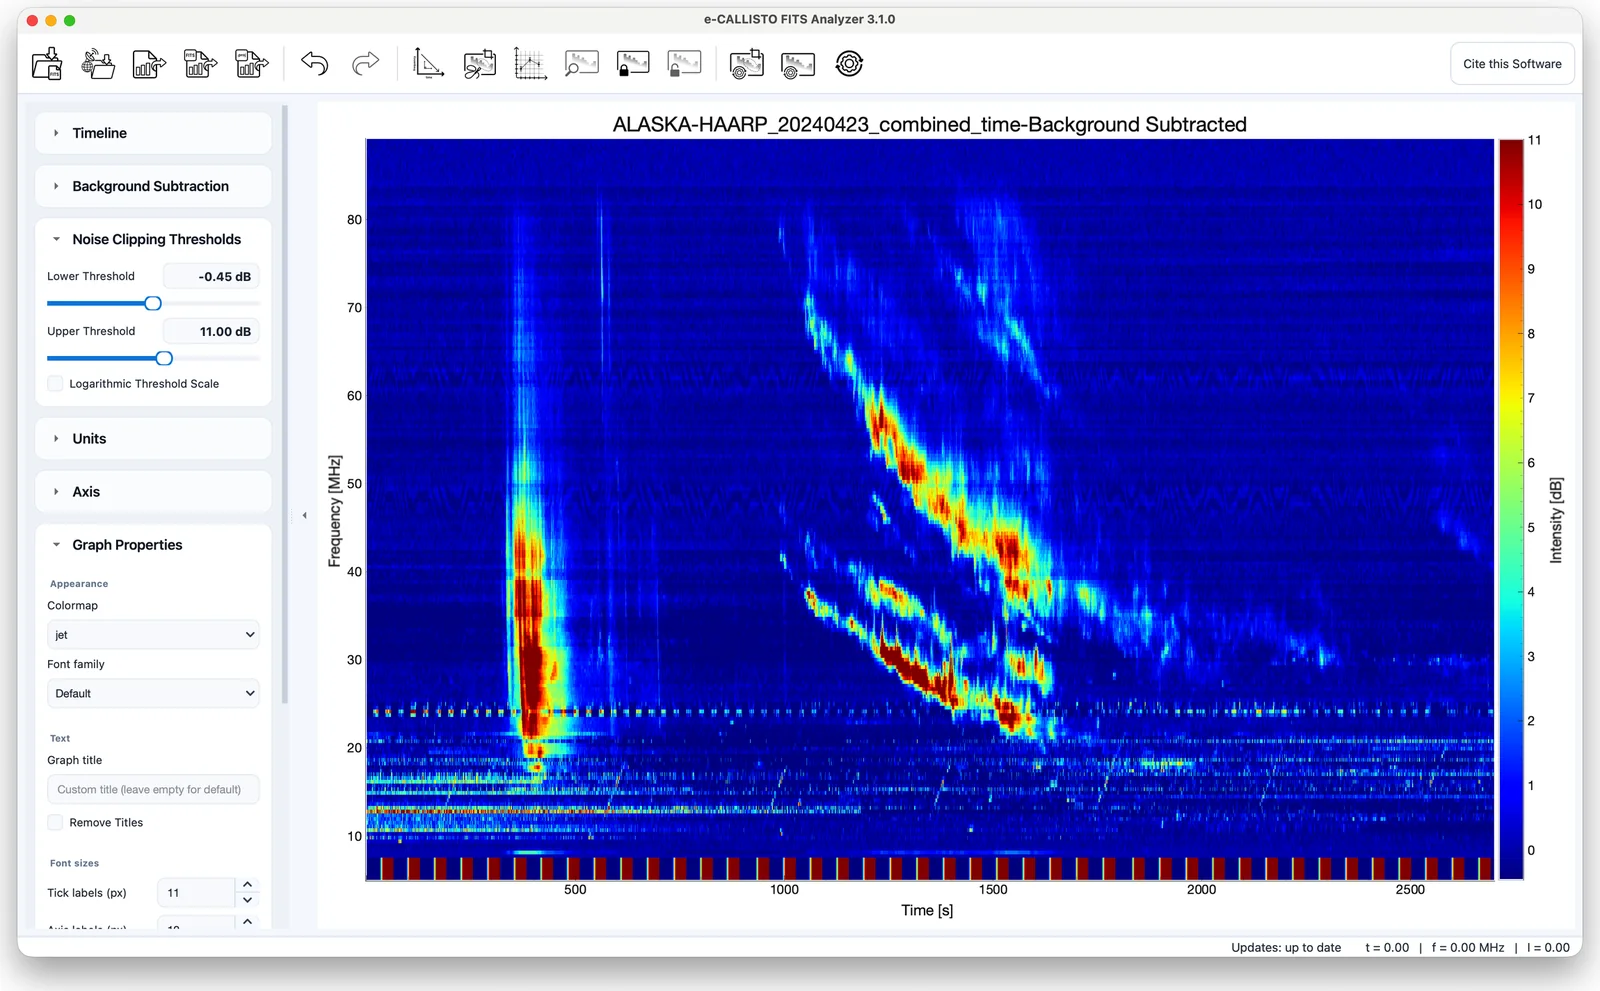Click the Lower Threshold slider handle
Viewport: 1600px width, 991px height.
point(153,303)
